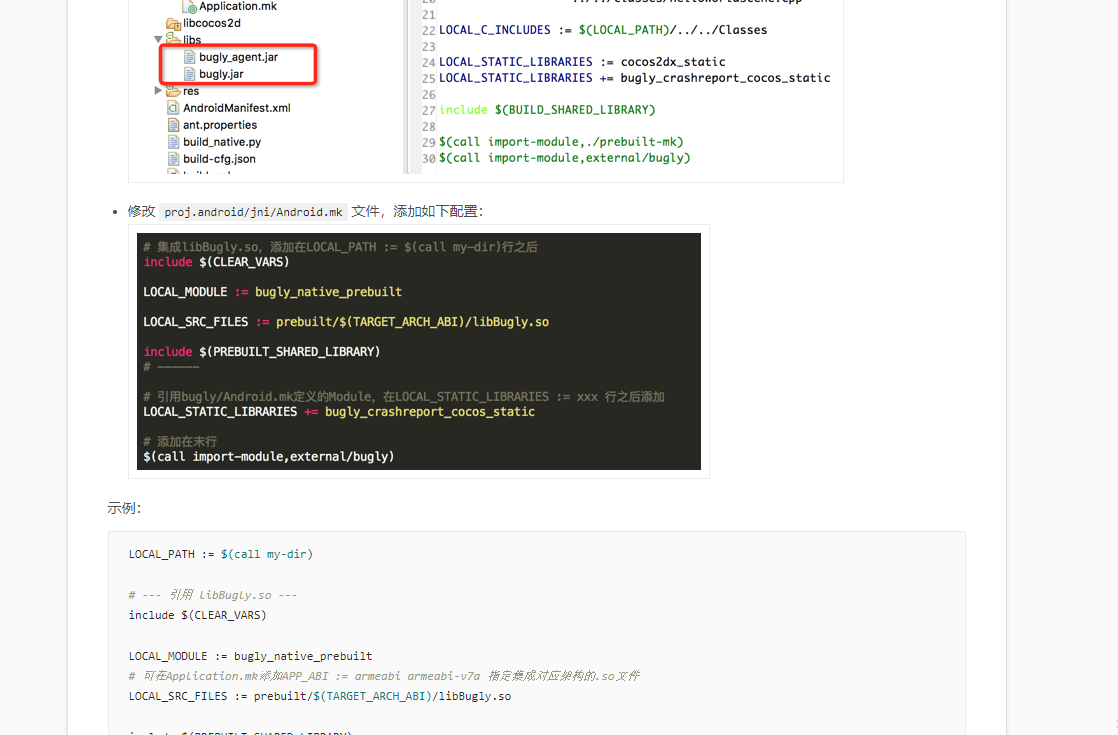Select bugly.jar in the libs folder
This screenshot has width=1118, height=735.
(221, 74)
